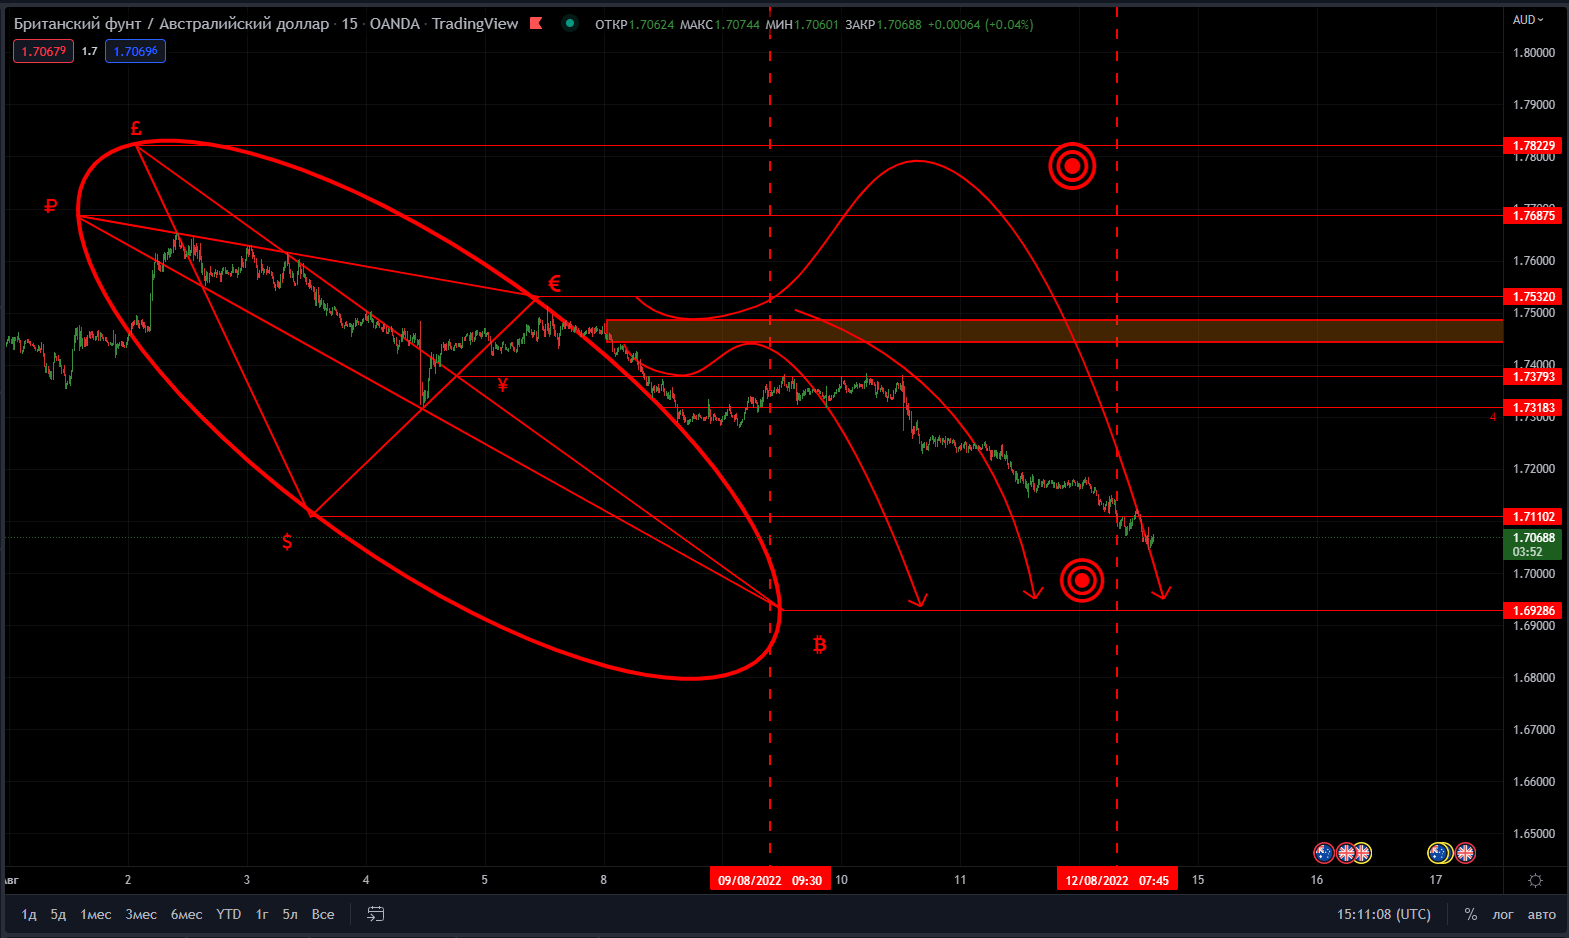Select the 1мес time range
The image size is (1569, 938).
[x=96, y=914]
